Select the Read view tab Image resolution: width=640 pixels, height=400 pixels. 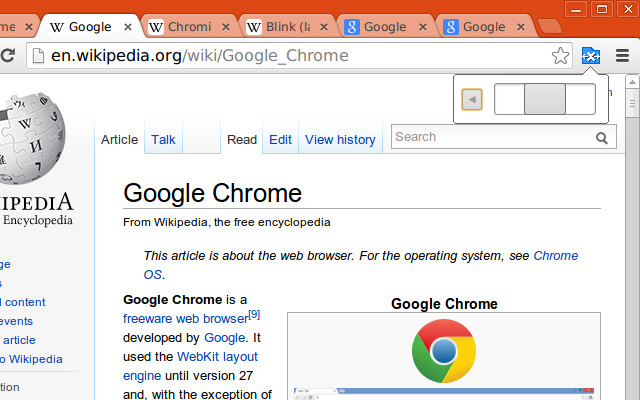coord(242,140)
